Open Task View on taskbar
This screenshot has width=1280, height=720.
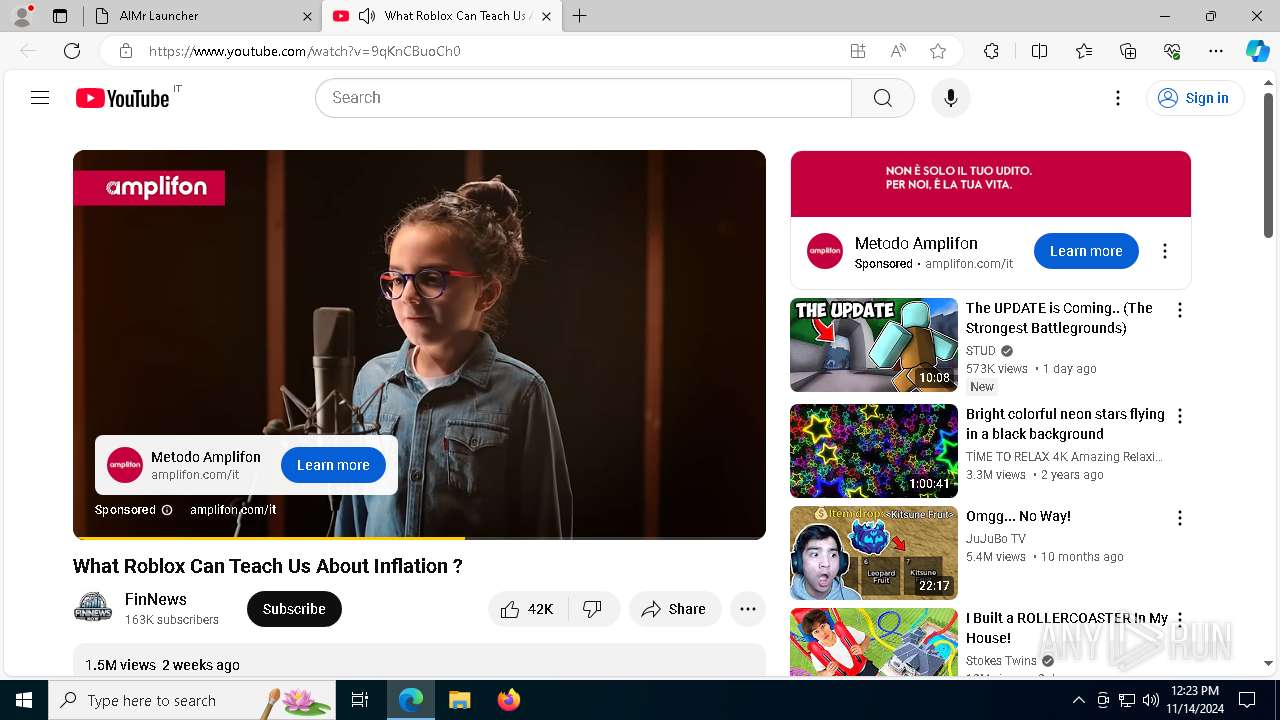click(x=360, y=700)
